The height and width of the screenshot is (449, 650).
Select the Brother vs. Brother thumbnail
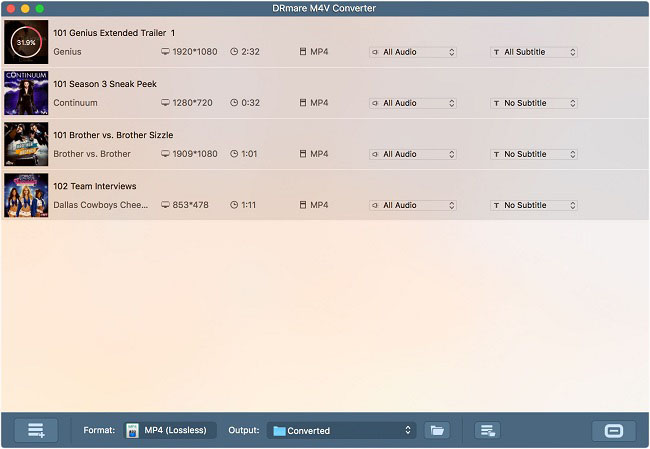(25, 144)
